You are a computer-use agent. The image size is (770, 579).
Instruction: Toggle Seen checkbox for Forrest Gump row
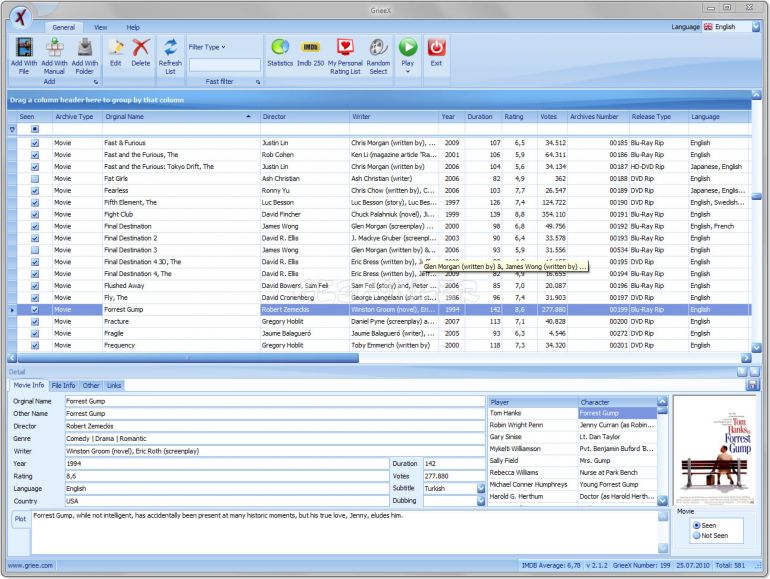[x=34, y=309]
